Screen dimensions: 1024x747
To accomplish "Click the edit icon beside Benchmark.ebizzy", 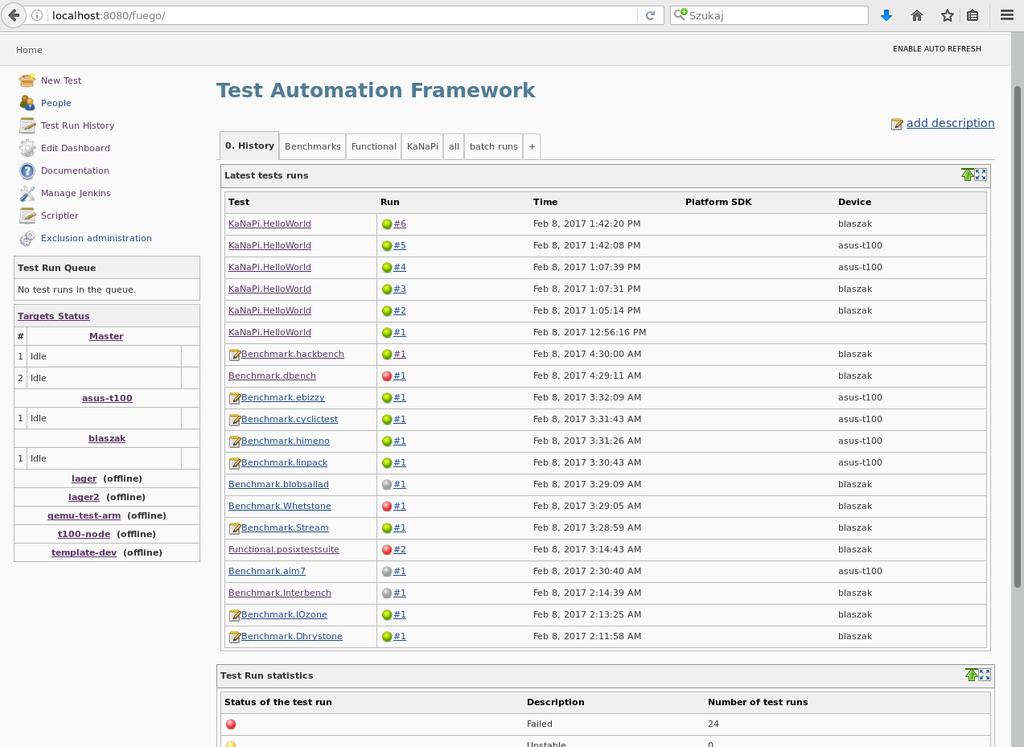I will coord(234,398).
